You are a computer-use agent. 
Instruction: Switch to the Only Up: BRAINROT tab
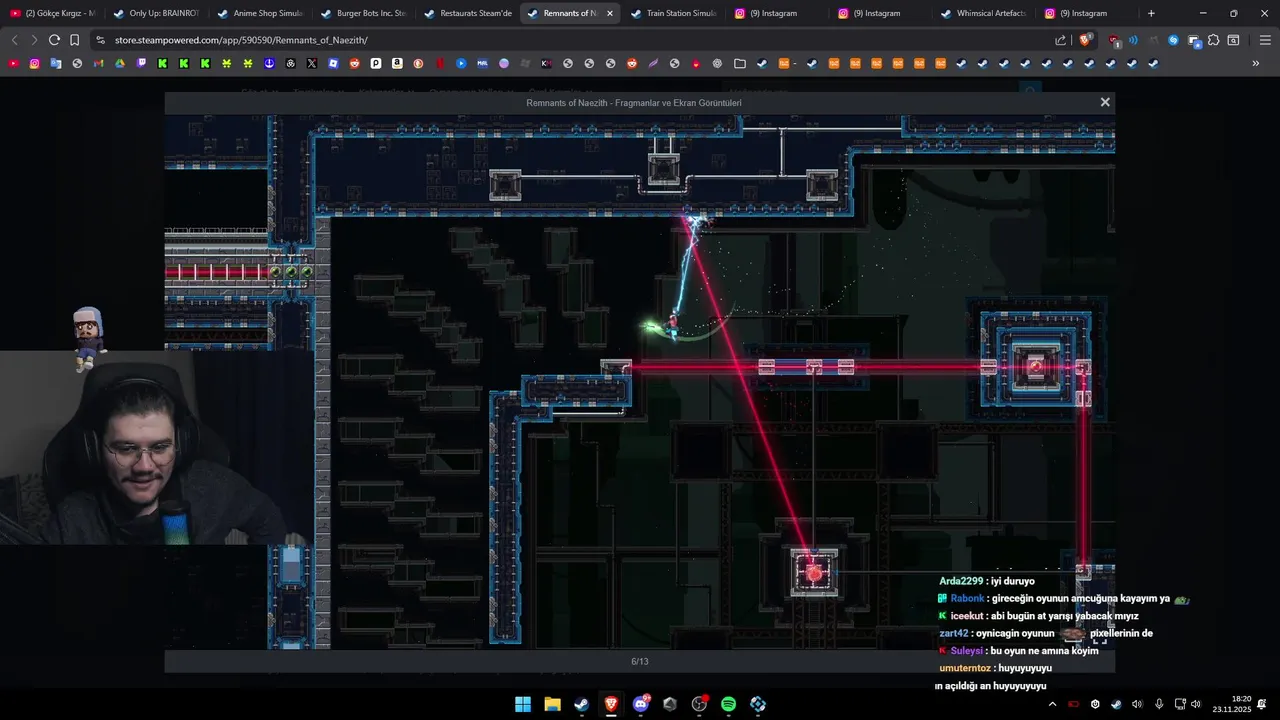156,13
